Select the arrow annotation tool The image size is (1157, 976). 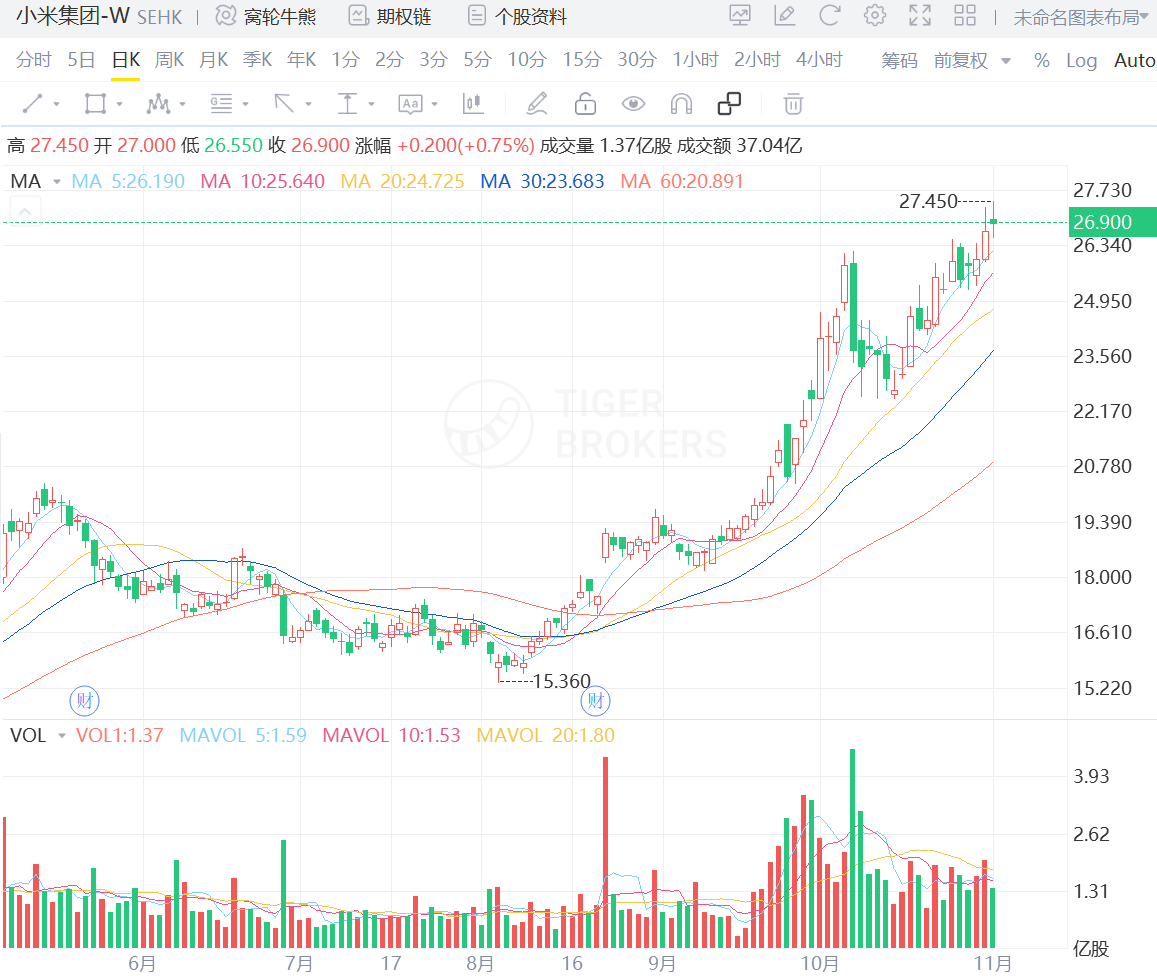coord(282,103)
